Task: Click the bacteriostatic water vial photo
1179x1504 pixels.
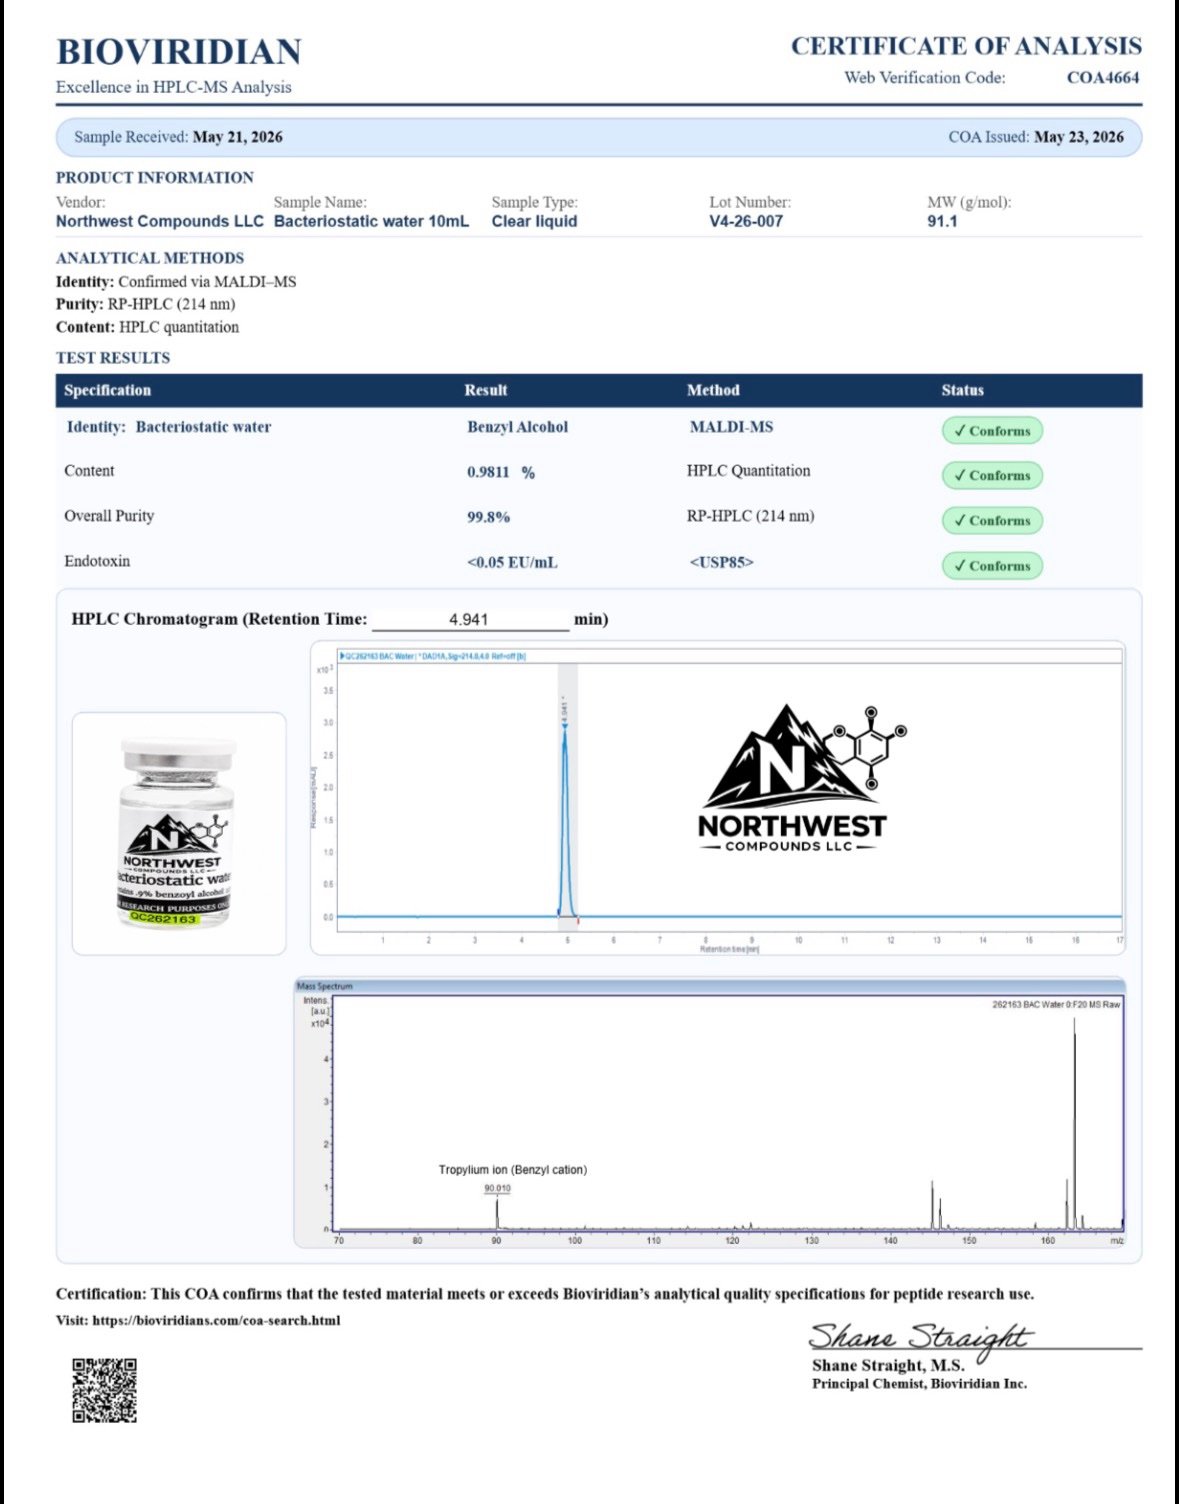Action: pyautogui.click(x=178, y=833)
